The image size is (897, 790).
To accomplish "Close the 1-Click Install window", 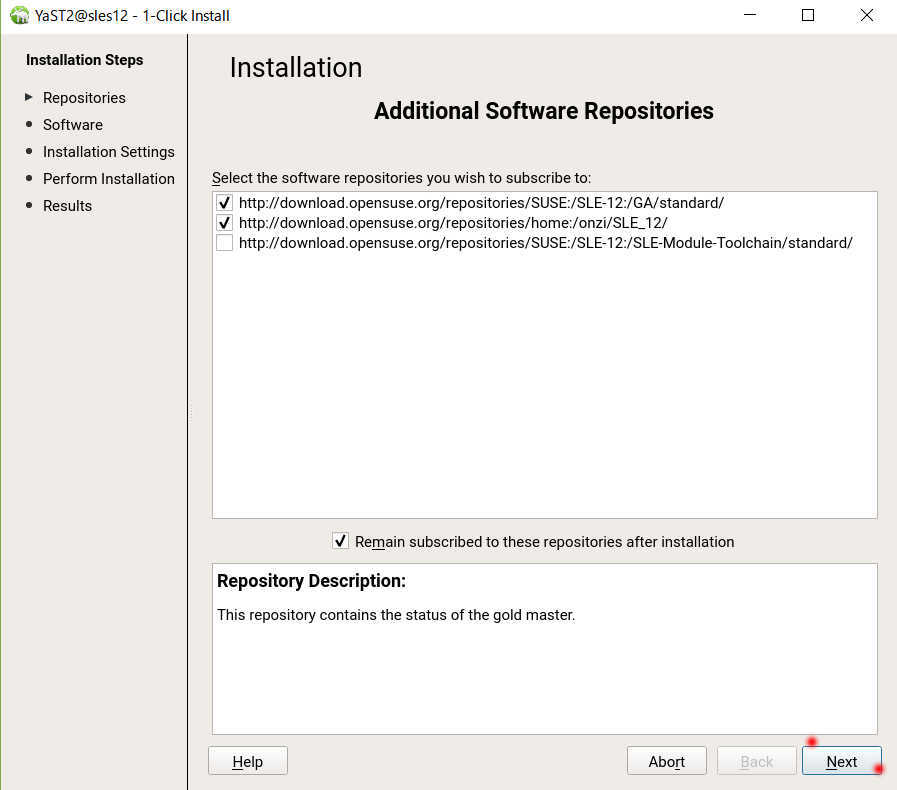I will coord(867,15).
